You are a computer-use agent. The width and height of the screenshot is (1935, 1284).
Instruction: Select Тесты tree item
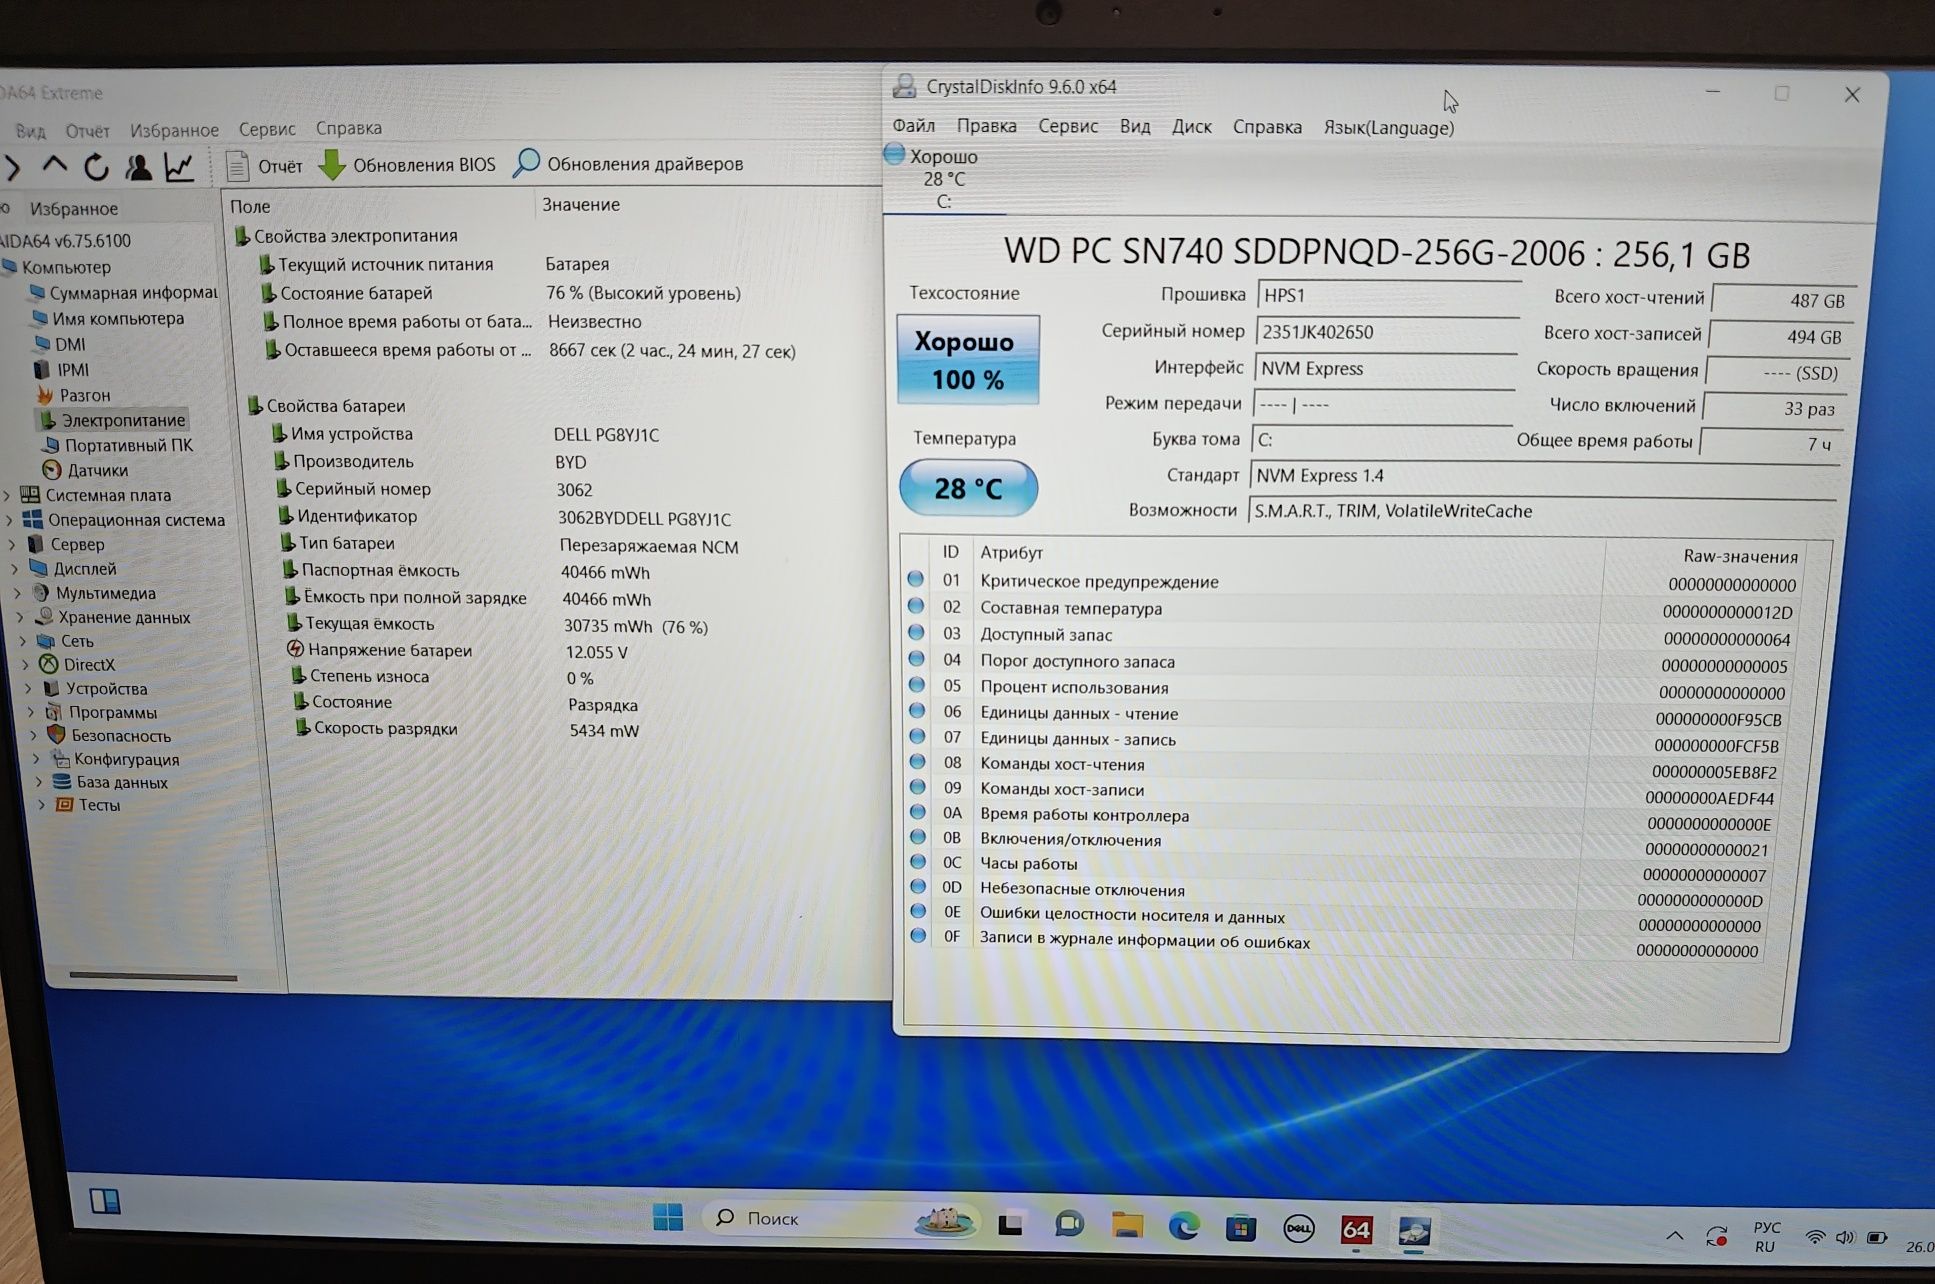pyautogui.click(x=88, y=805)
